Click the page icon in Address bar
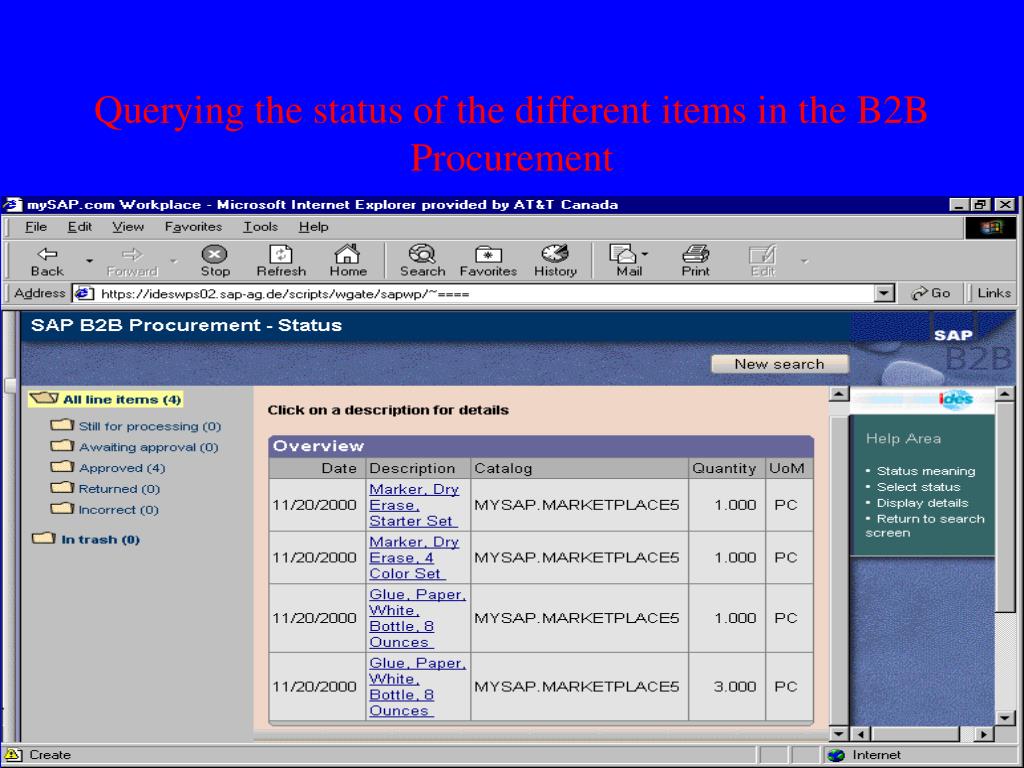This screenshot has width=1024, height=768. click(x=84, y=293)
